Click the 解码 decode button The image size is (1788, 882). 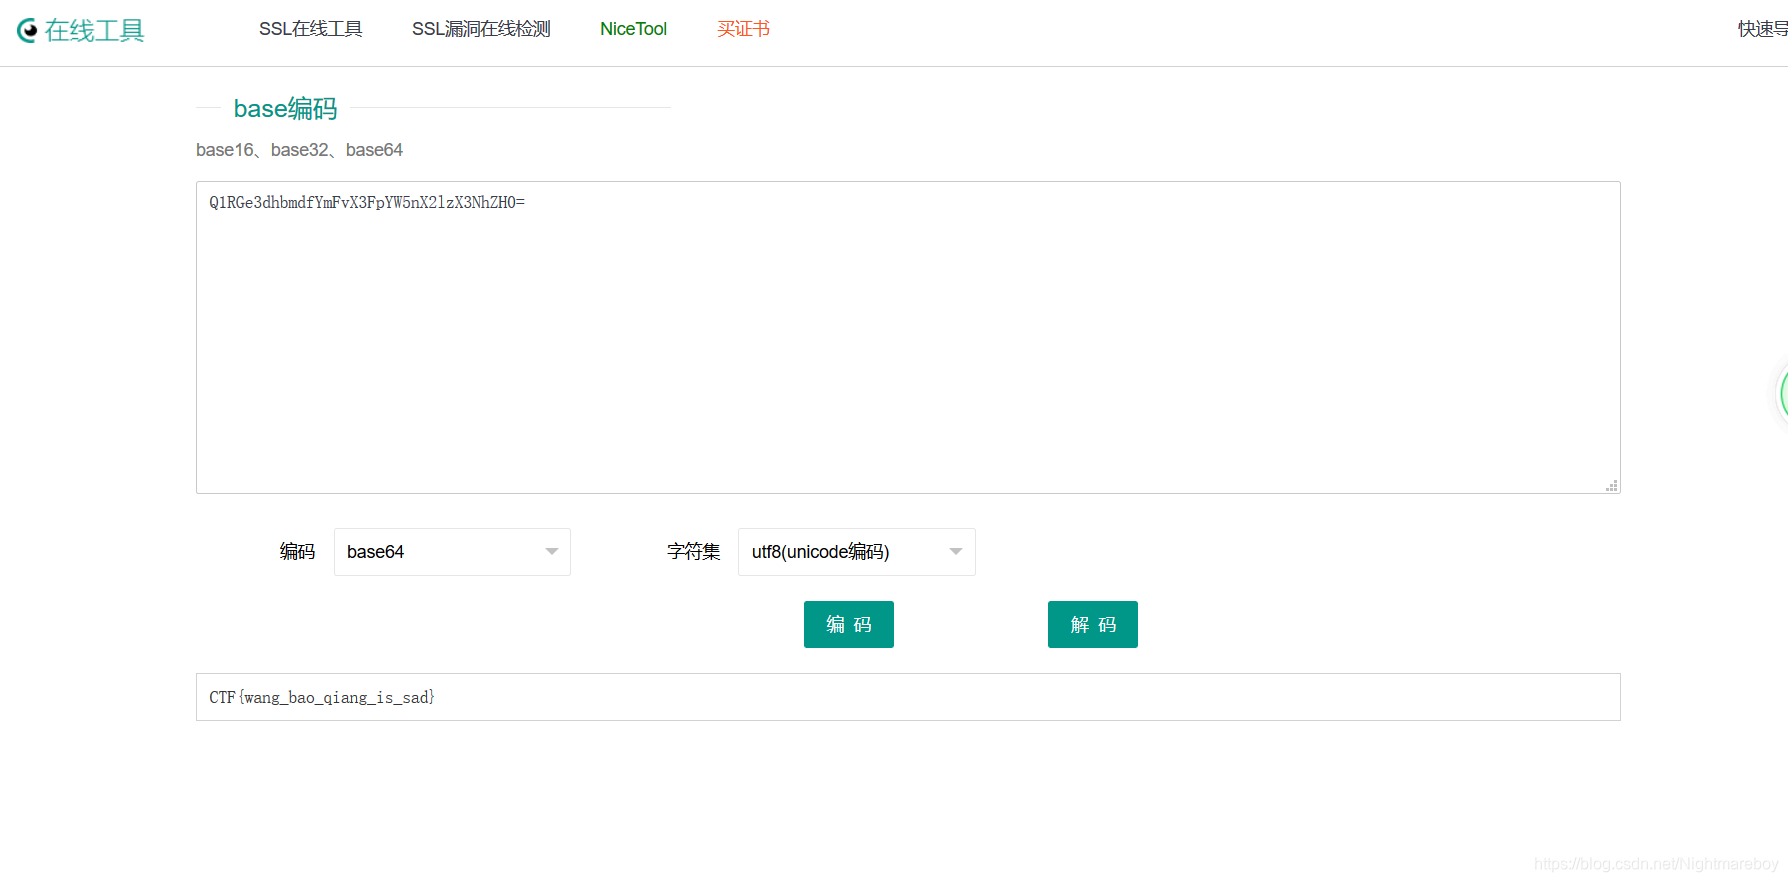click(x=1093, y=624)
